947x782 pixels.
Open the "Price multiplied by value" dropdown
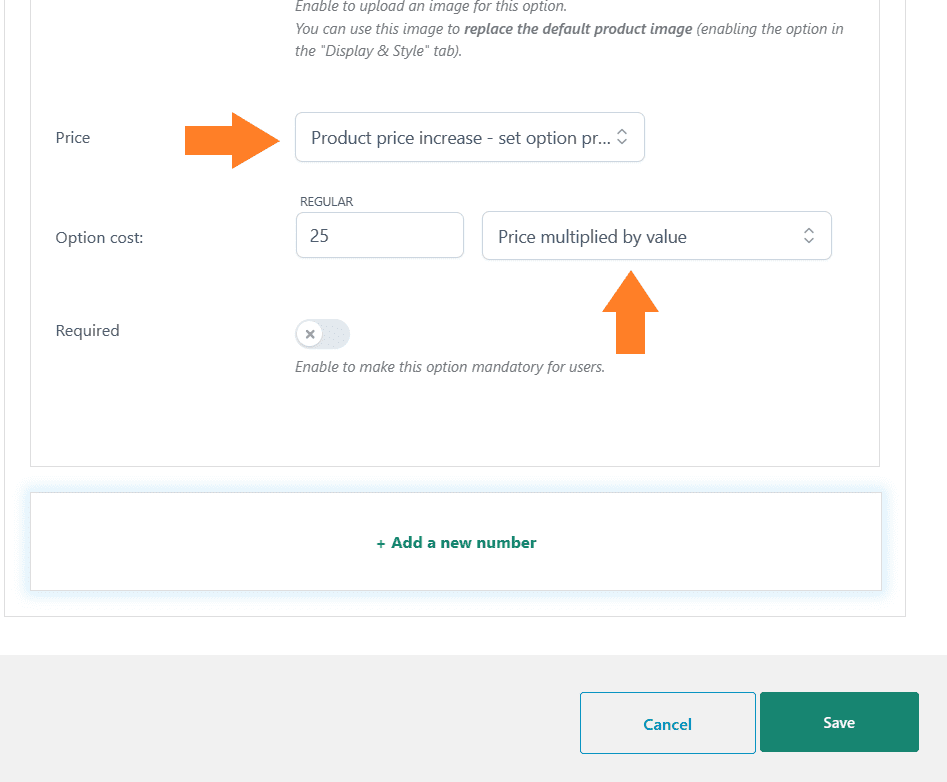[656, 236]
